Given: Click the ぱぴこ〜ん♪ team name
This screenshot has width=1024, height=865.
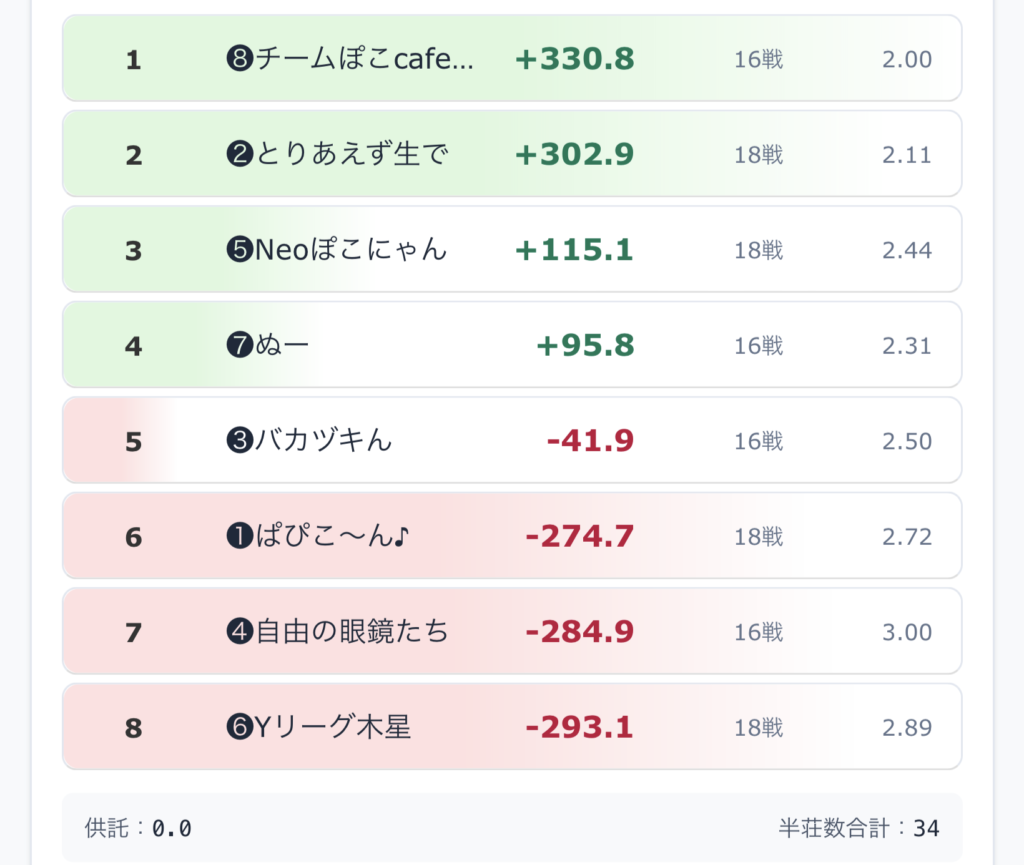Looking at the screenshot, I should (319, 537).
